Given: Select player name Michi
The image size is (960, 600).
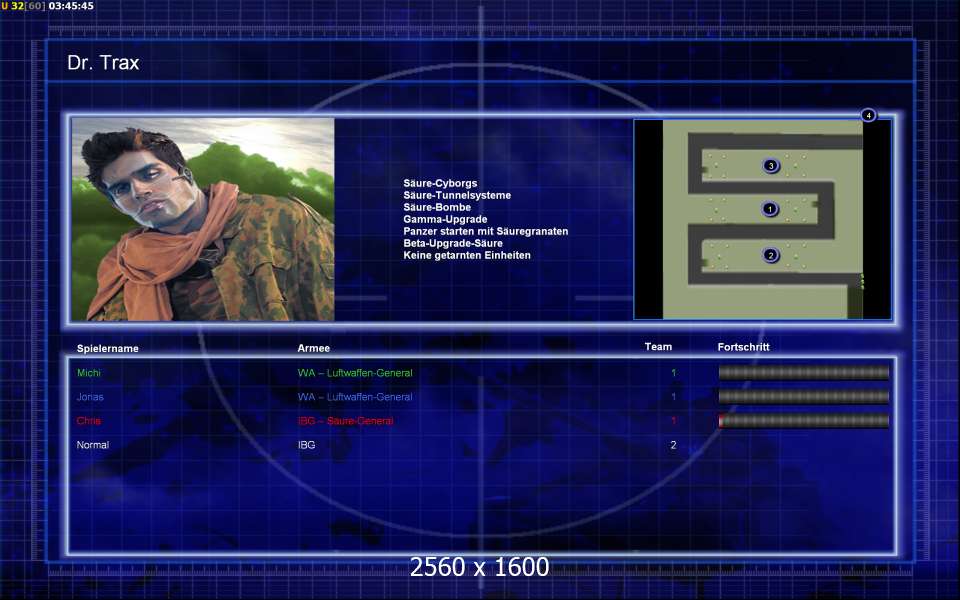Looking at the screenshot, I should [x=89, y=372].
